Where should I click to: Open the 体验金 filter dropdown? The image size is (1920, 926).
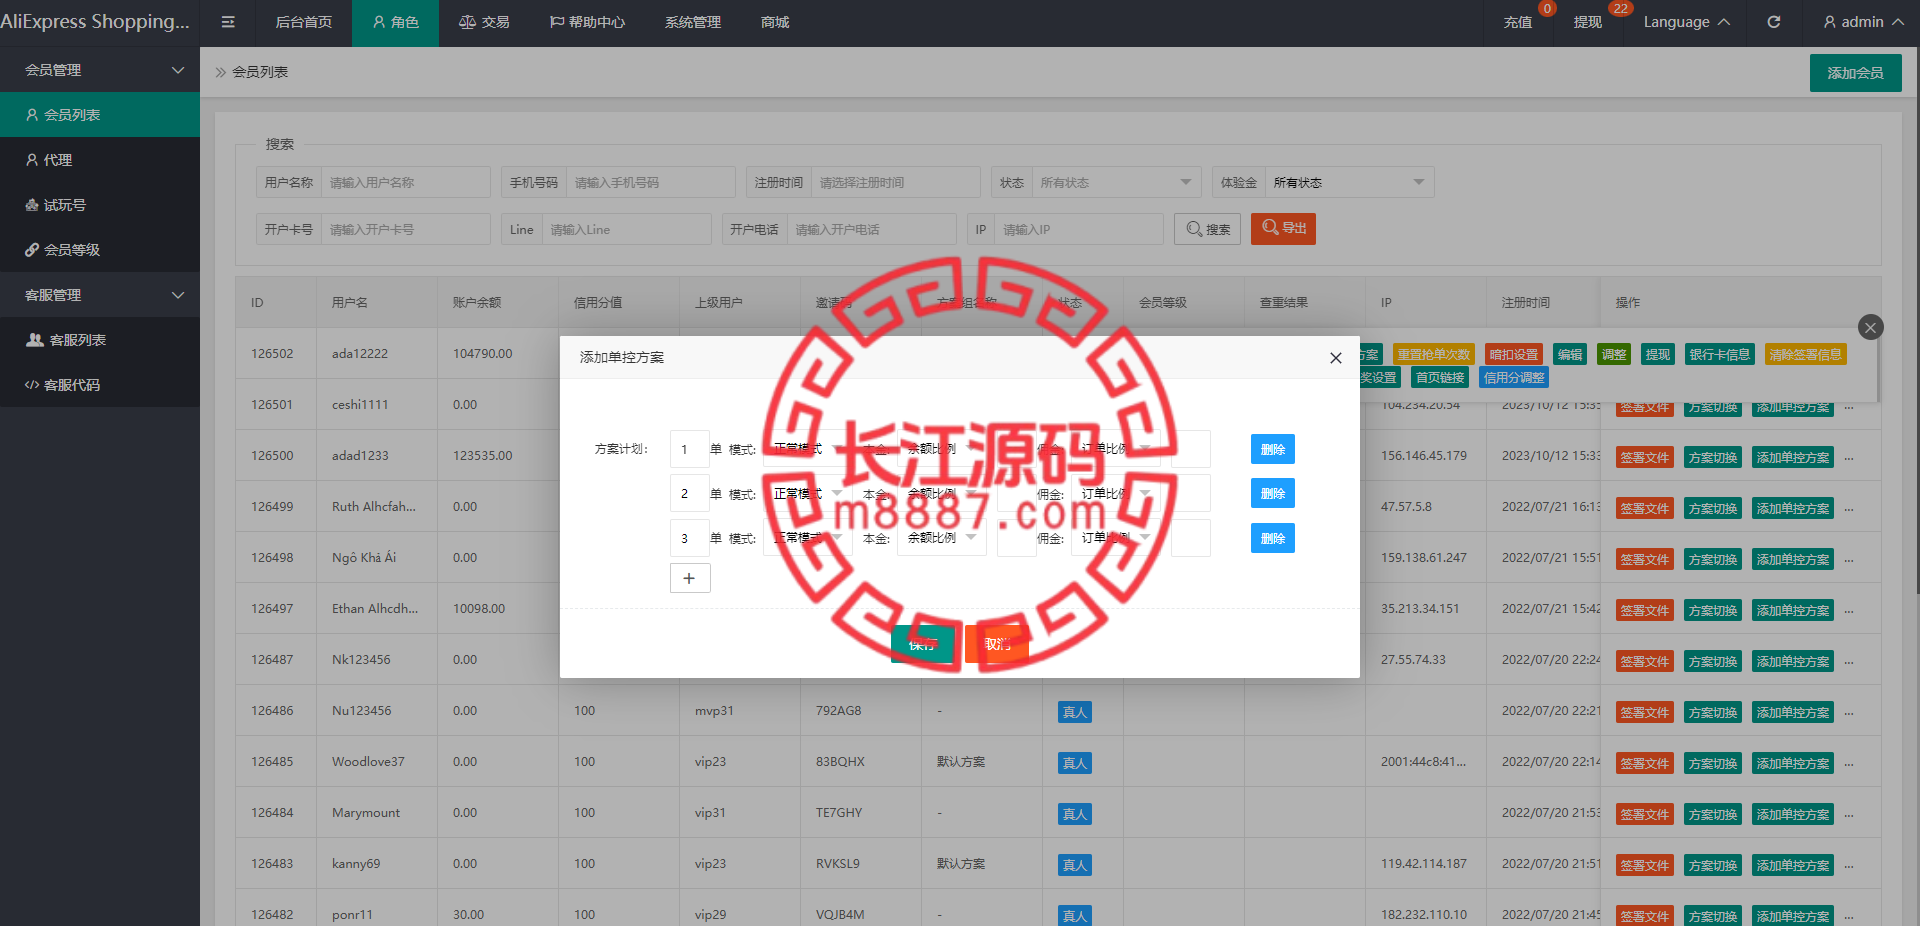(x=1349, y=182)
